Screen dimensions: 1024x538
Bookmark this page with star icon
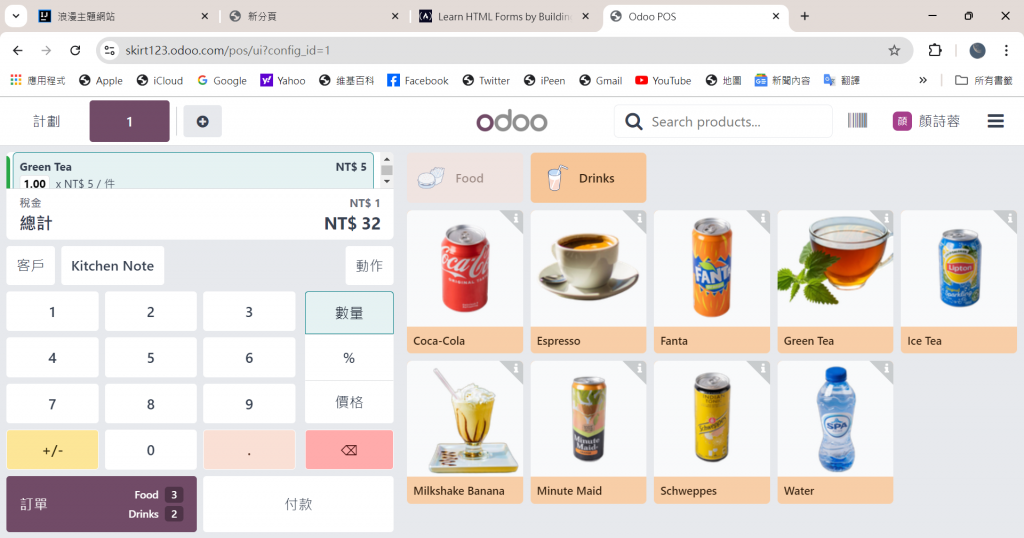coord(894,50)
